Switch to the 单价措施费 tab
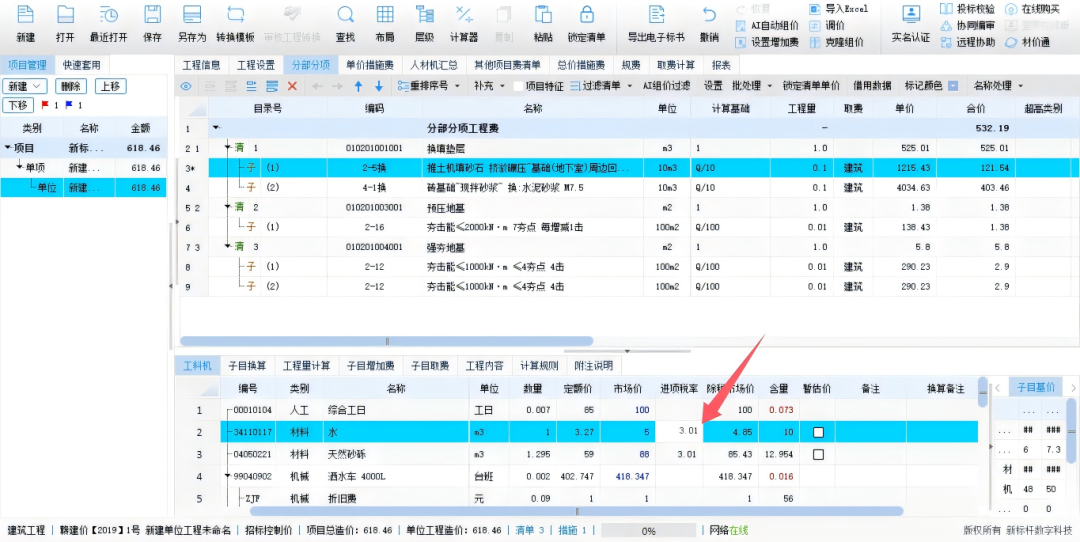Image resolution: width=1080 pixels, height=542 pixels. (369, 65)
